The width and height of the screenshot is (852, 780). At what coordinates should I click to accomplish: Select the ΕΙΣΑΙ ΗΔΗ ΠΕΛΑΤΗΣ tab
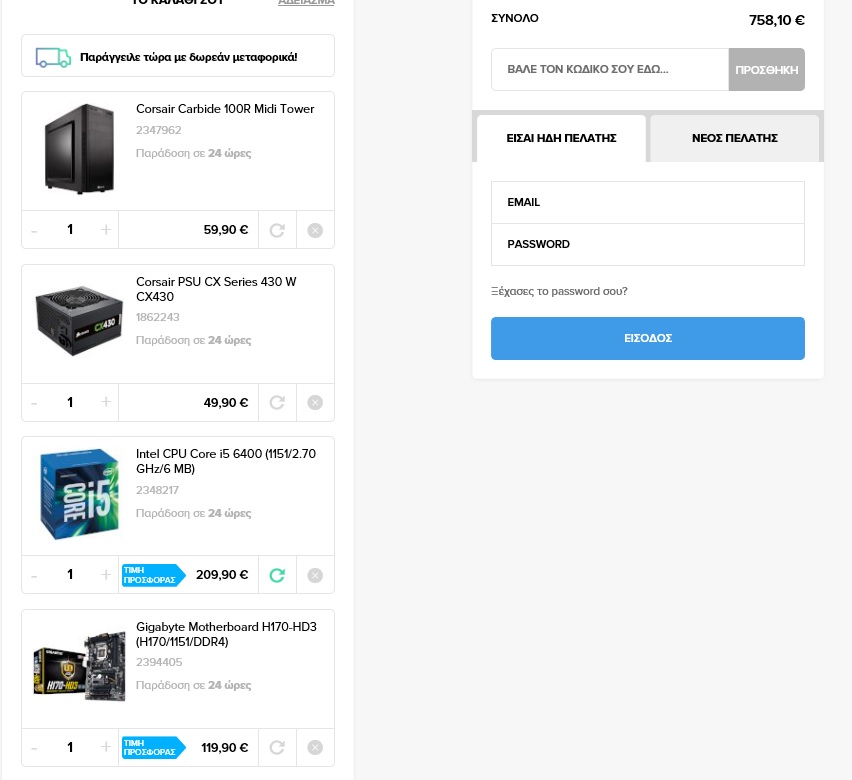click(x=561, y=138)
